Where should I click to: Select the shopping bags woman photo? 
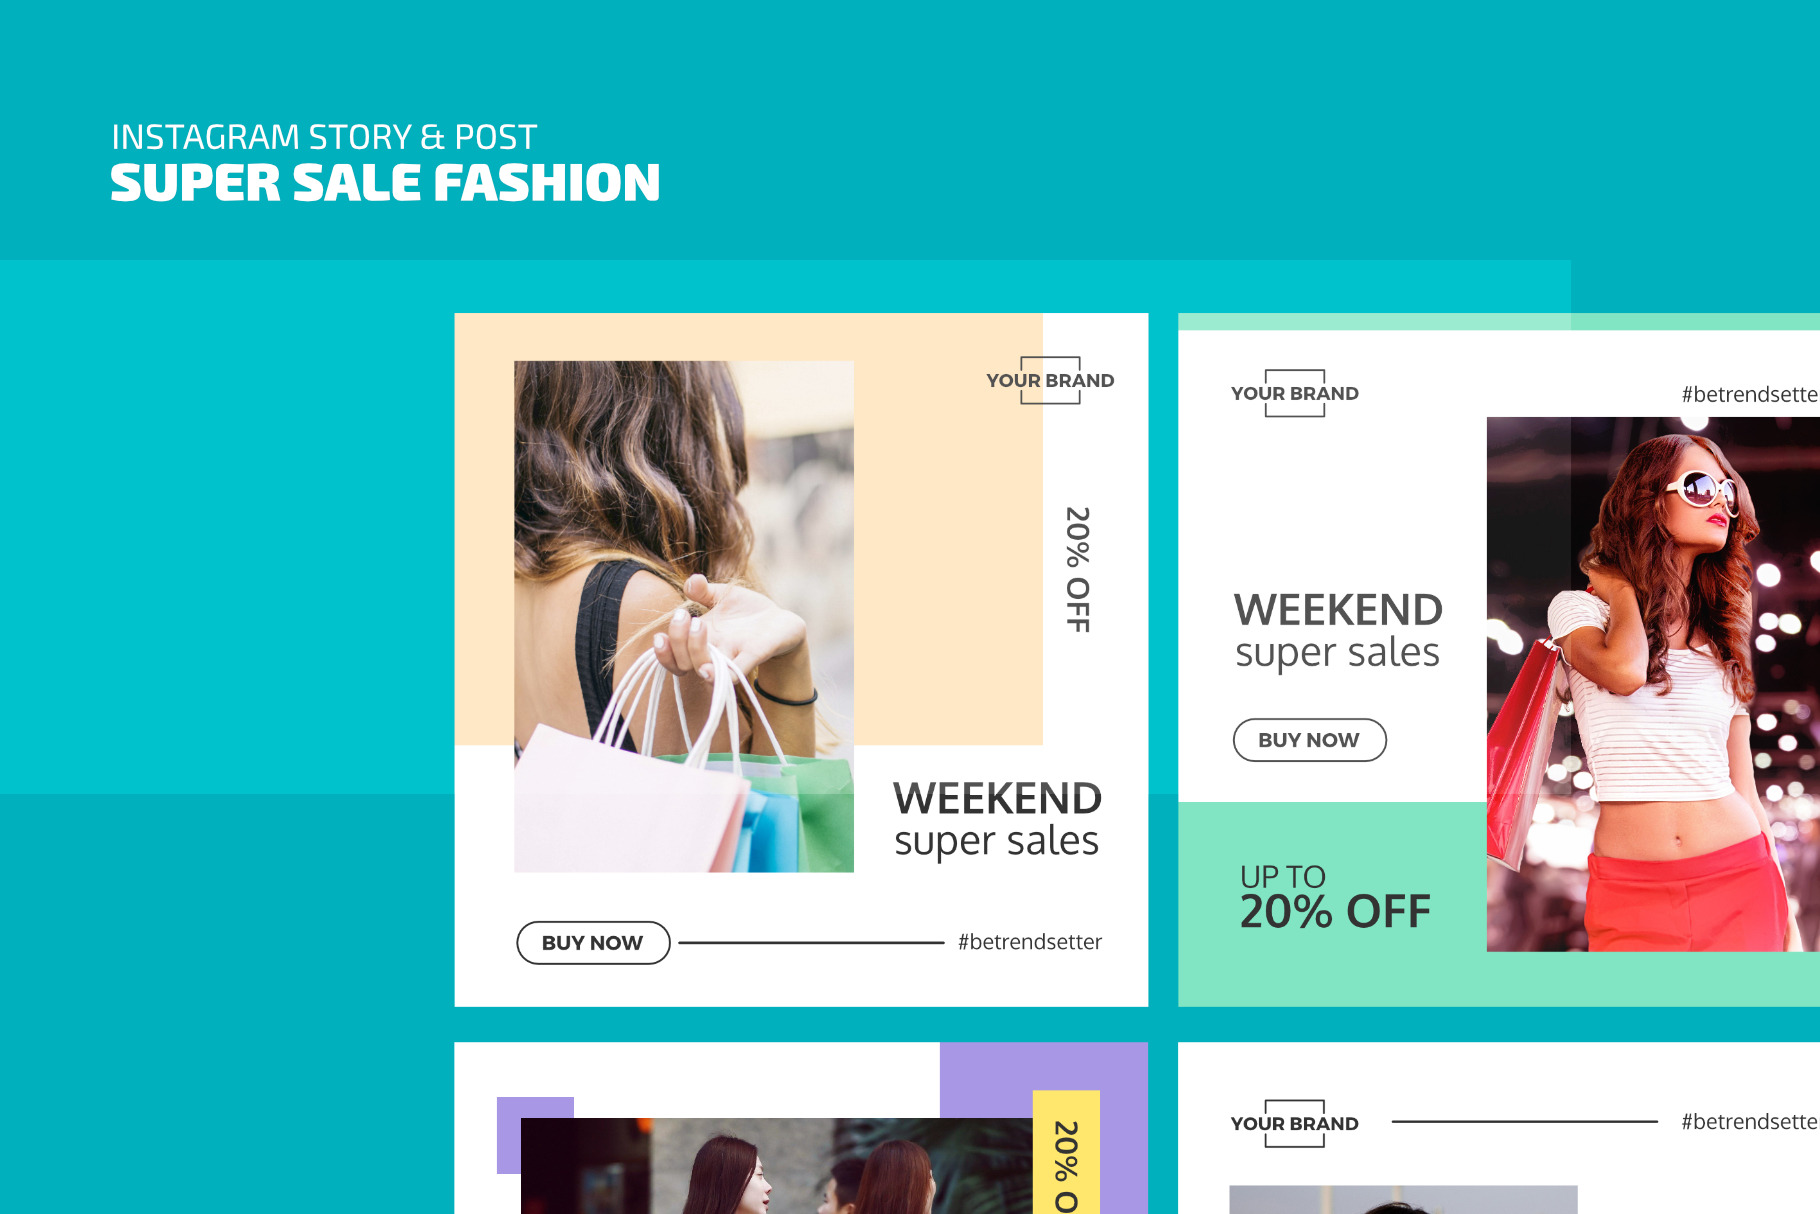pos(684,616)
